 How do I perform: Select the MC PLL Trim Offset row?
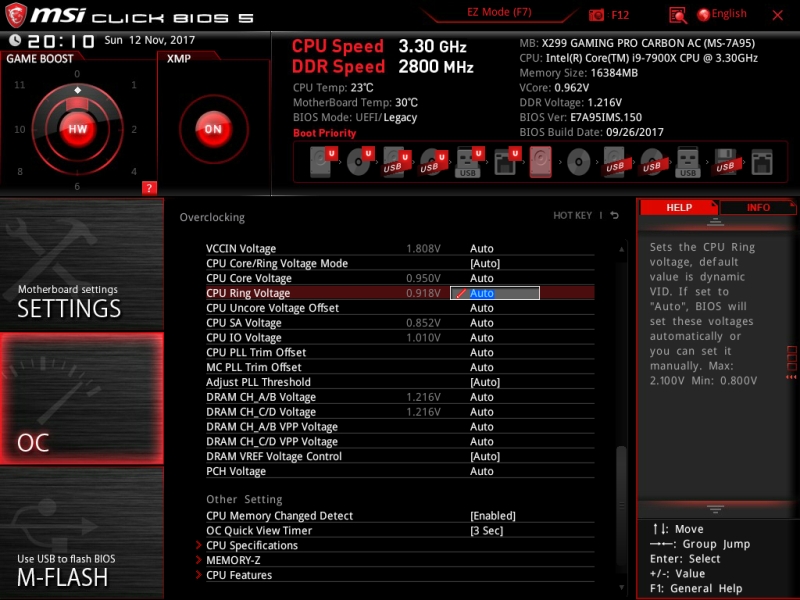pos(400,367)
